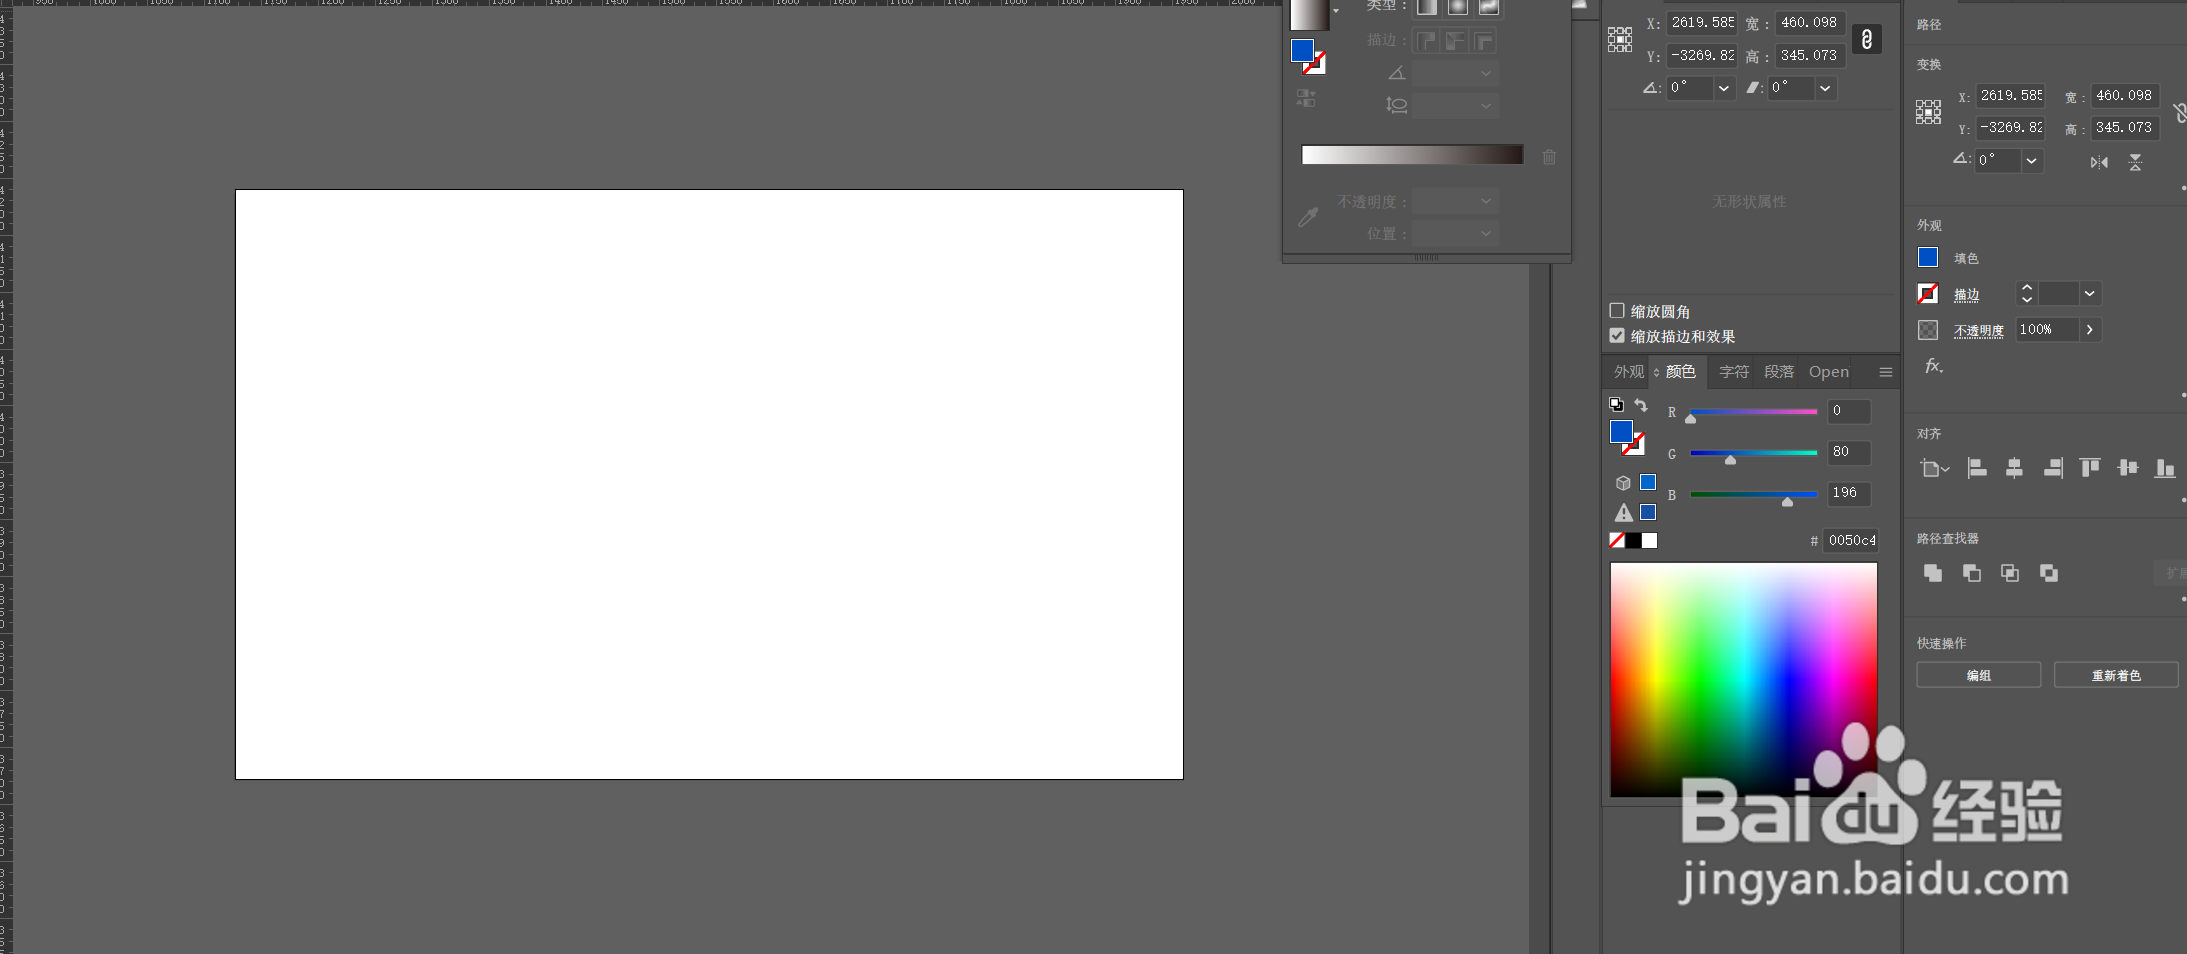
Task: Click vertical align bottom icon
Action: [2165, 468]
